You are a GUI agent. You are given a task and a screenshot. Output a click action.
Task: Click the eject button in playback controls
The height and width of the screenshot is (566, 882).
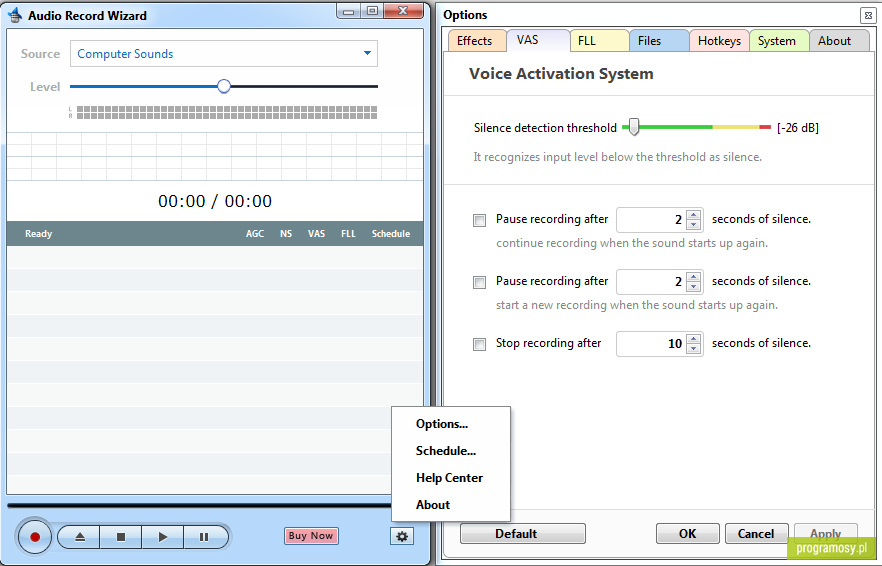(x=79, y=537)
